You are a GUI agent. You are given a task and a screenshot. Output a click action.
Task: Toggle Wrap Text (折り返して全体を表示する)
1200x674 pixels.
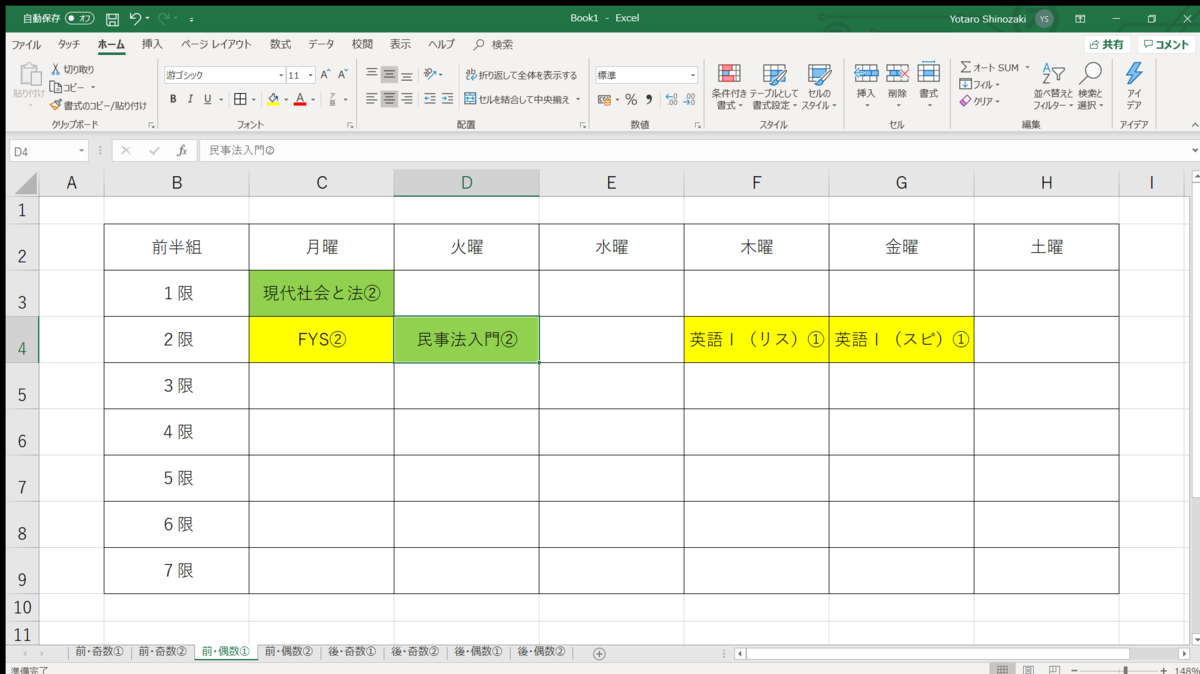(x=521, y=75)
